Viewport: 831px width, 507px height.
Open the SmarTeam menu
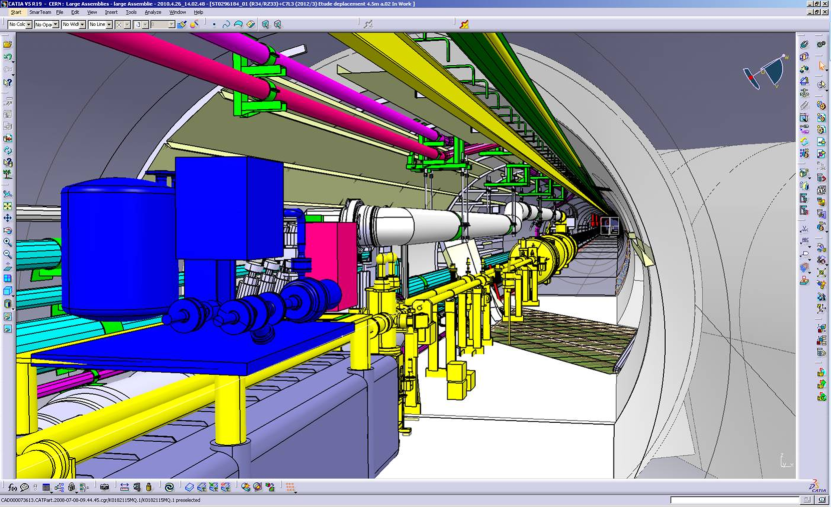click(40, 12)
